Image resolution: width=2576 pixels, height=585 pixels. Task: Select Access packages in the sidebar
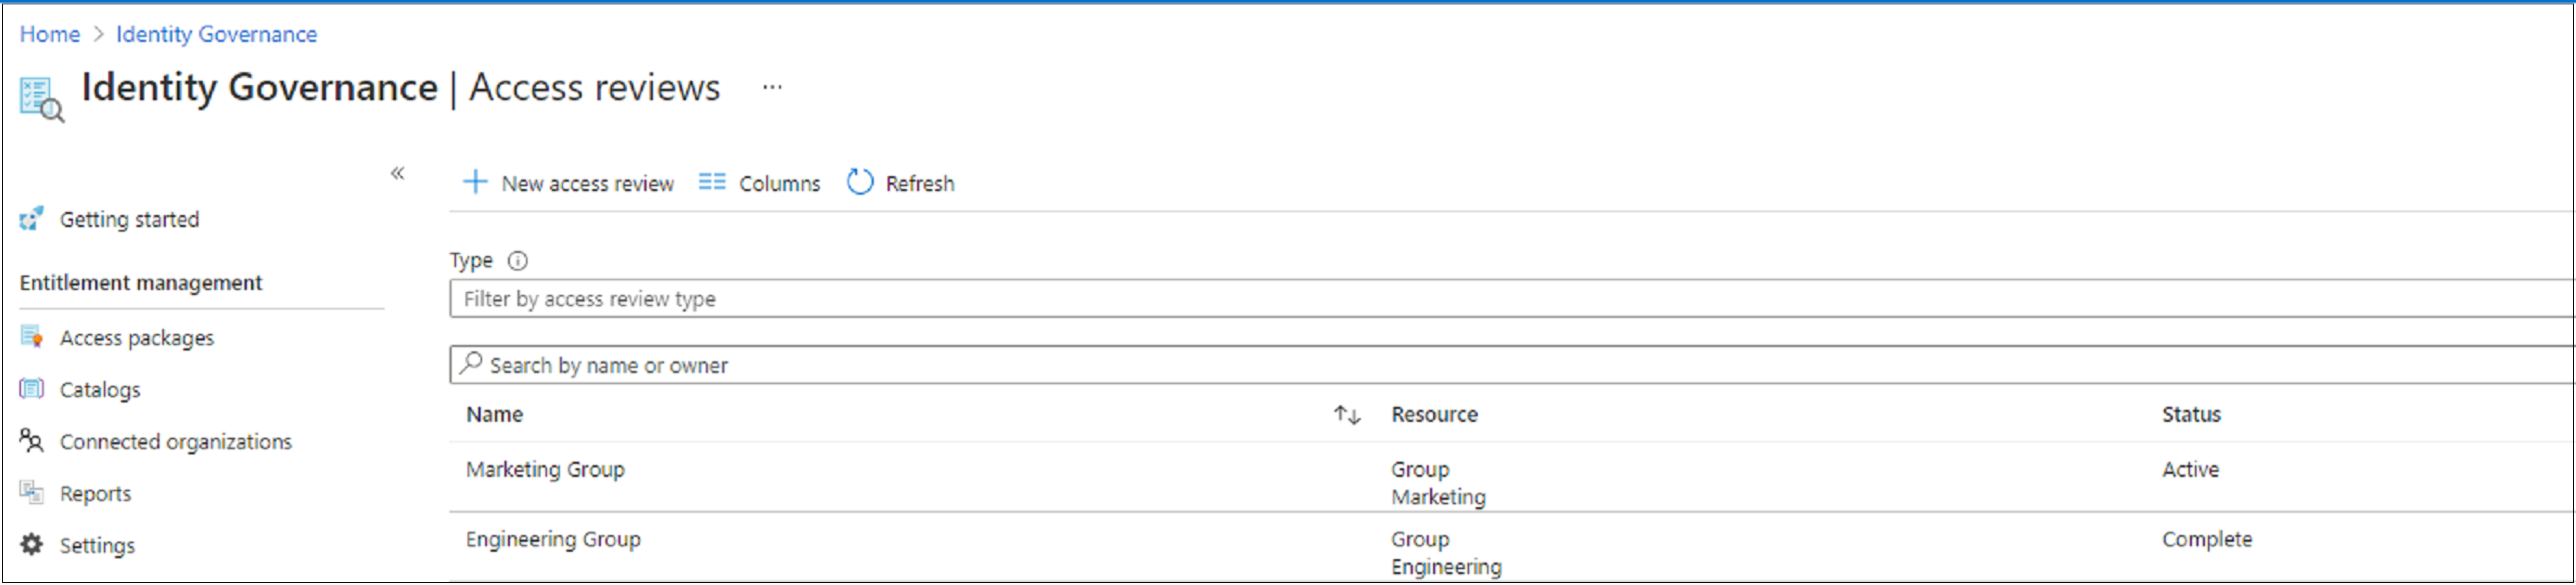(137, 338)
